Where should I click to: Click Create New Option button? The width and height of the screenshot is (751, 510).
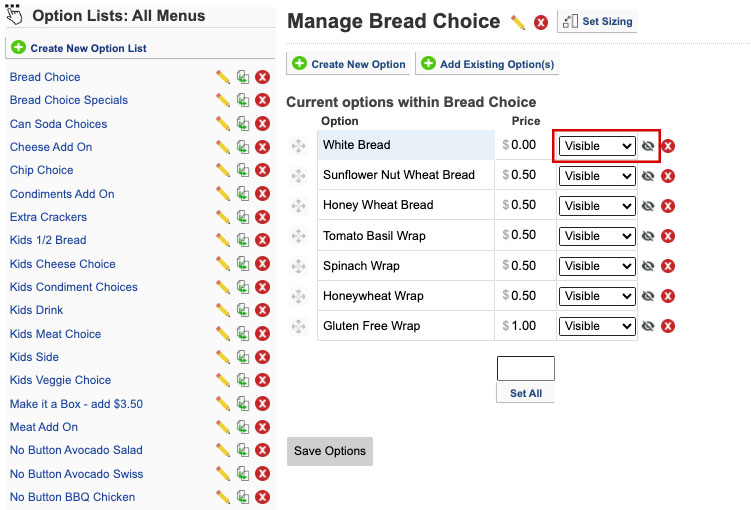(x=348, y=64)
